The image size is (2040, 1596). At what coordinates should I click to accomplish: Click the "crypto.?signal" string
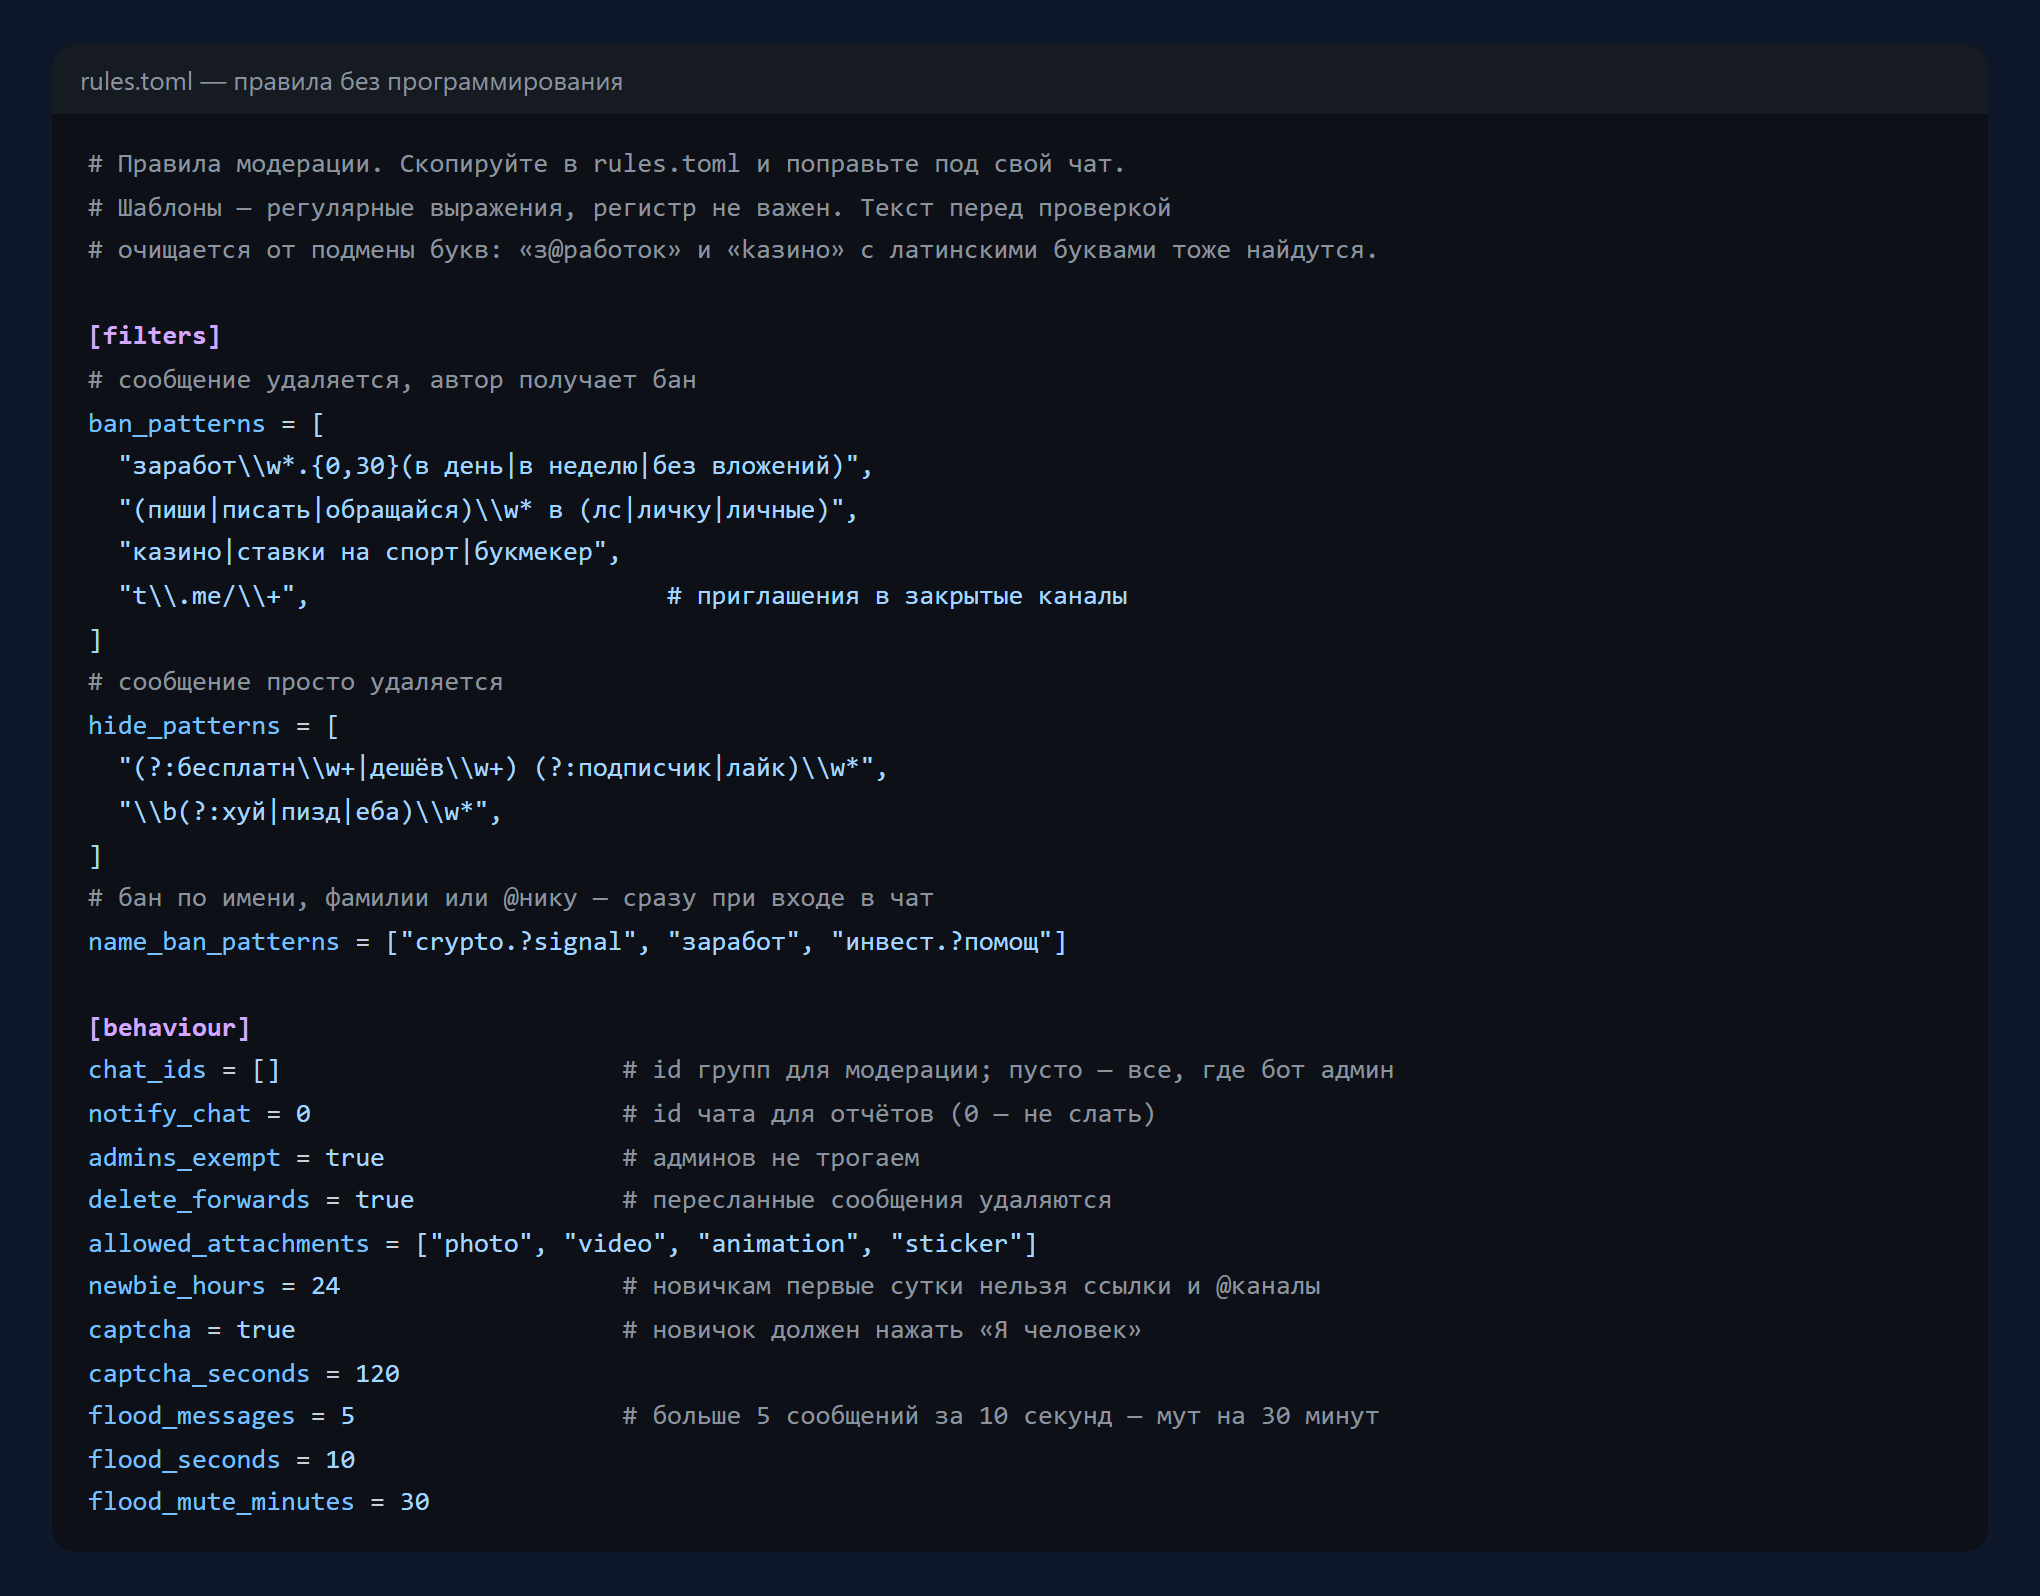click(518, 942)
